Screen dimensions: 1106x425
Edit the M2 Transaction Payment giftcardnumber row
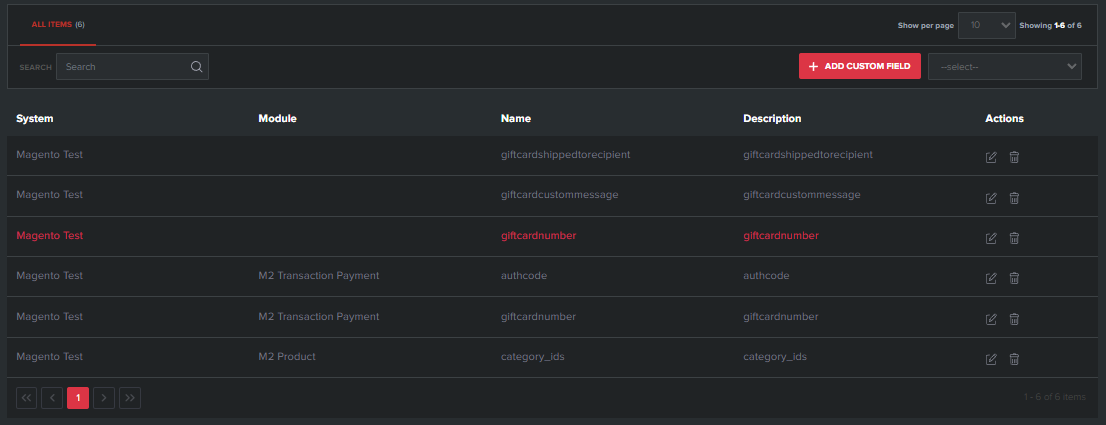click(991, 319)
